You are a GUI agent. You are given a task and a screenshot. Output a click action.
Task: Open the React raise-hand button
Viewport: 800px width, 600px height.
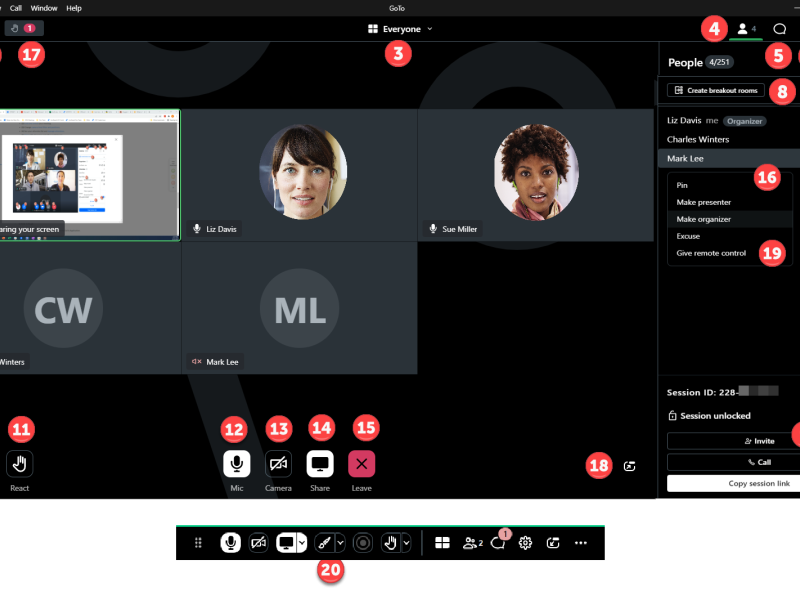[19, 464]
